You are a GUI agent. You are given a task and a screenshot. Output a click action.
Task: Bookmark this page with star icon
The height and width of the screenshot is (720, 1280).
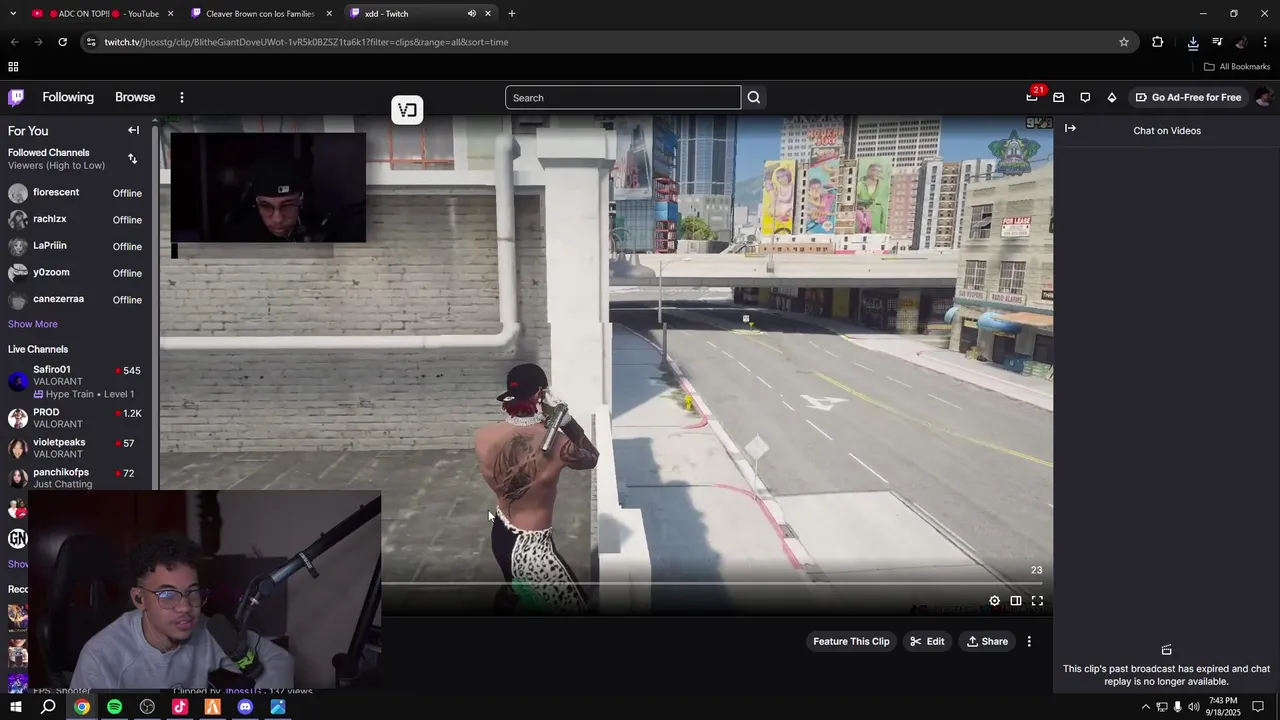point(1124,42)
